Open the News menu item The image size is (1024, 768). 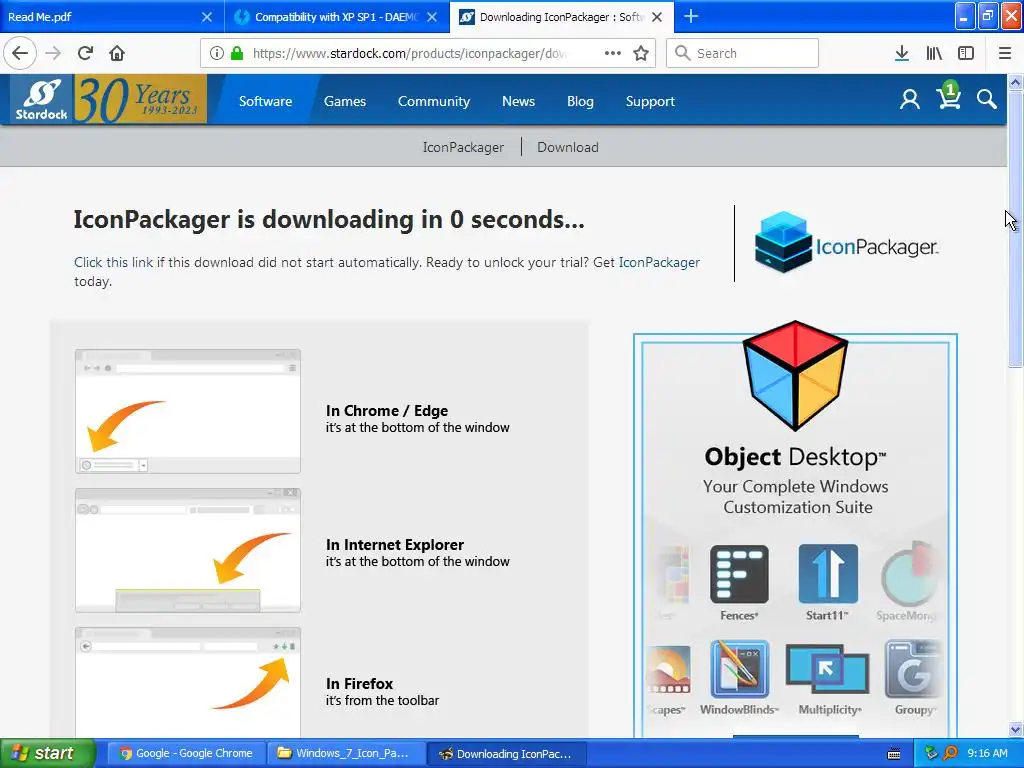(519, 101)
